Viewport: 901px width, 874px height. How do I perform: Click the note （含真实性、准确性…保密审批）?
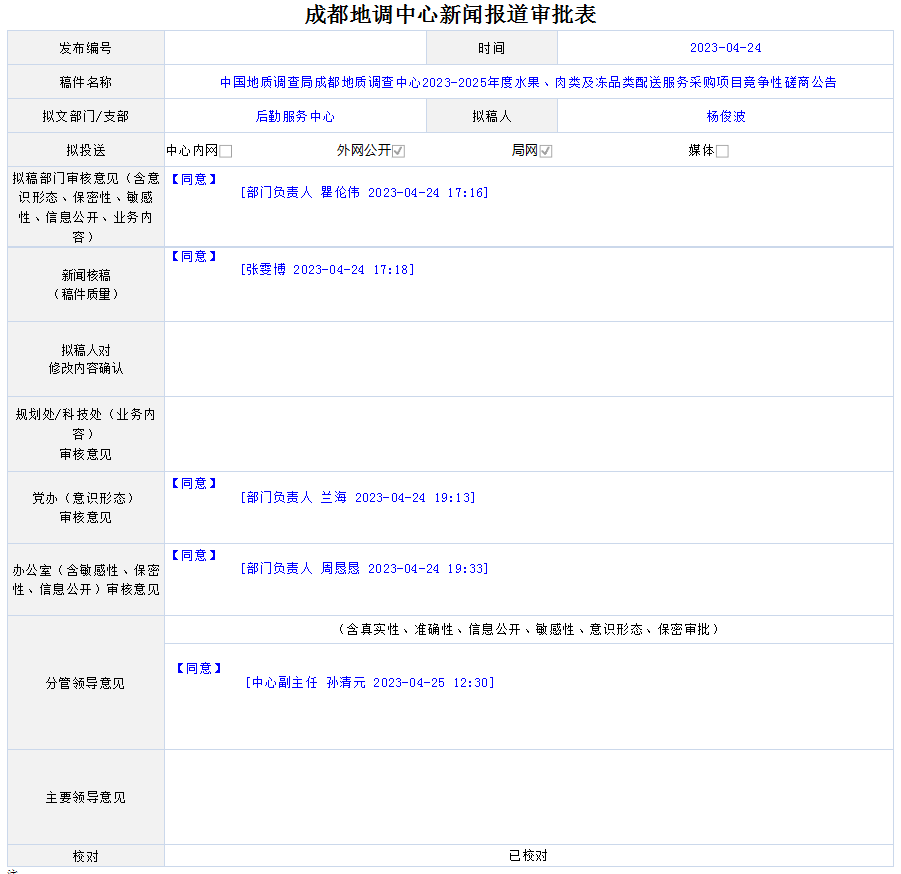[528, 629]
